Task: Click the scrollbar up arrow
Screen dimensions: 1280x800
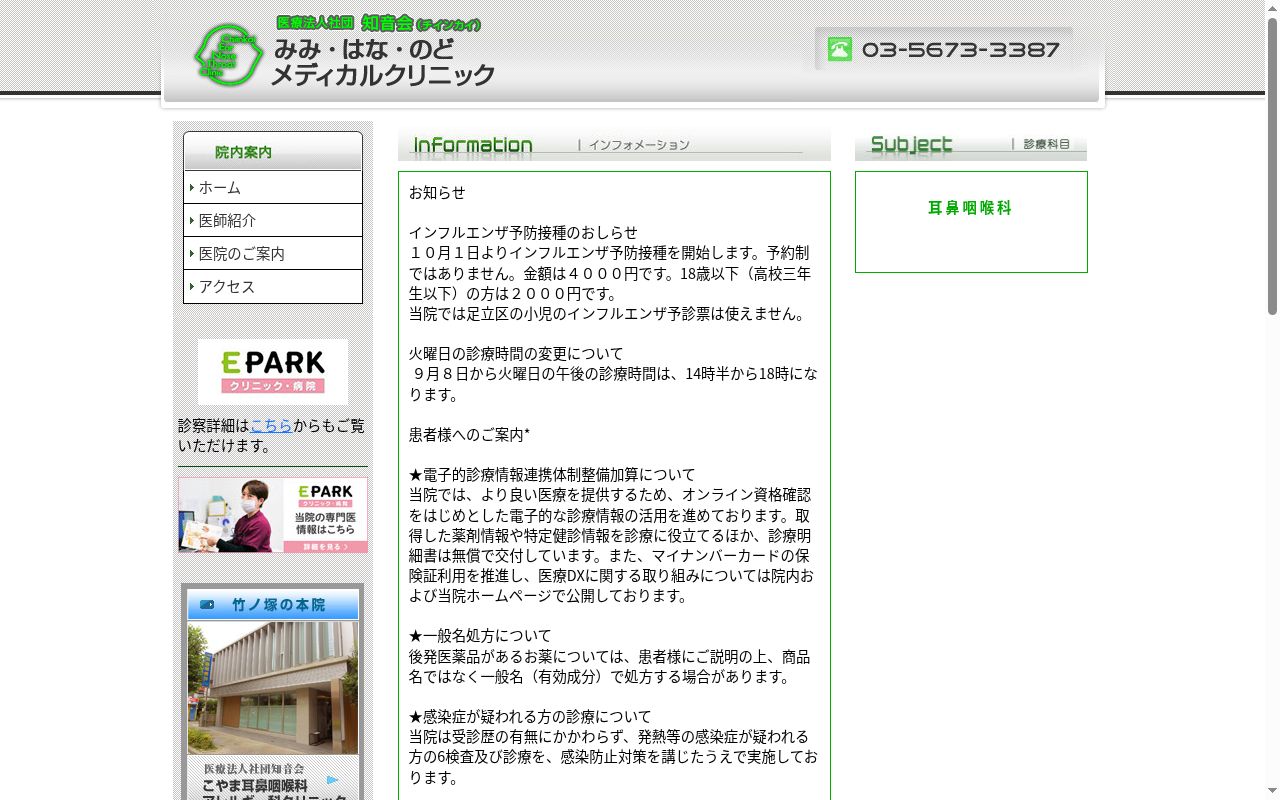Action: (x=1272, y=8)
